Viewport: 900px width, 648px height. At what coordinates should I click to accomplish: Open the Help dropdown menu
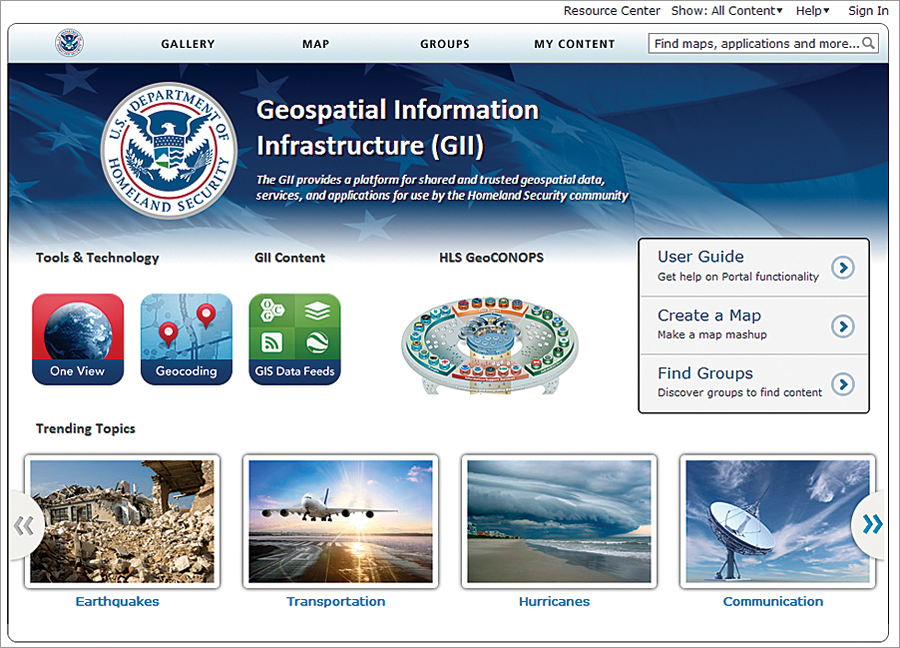[811, 10]
